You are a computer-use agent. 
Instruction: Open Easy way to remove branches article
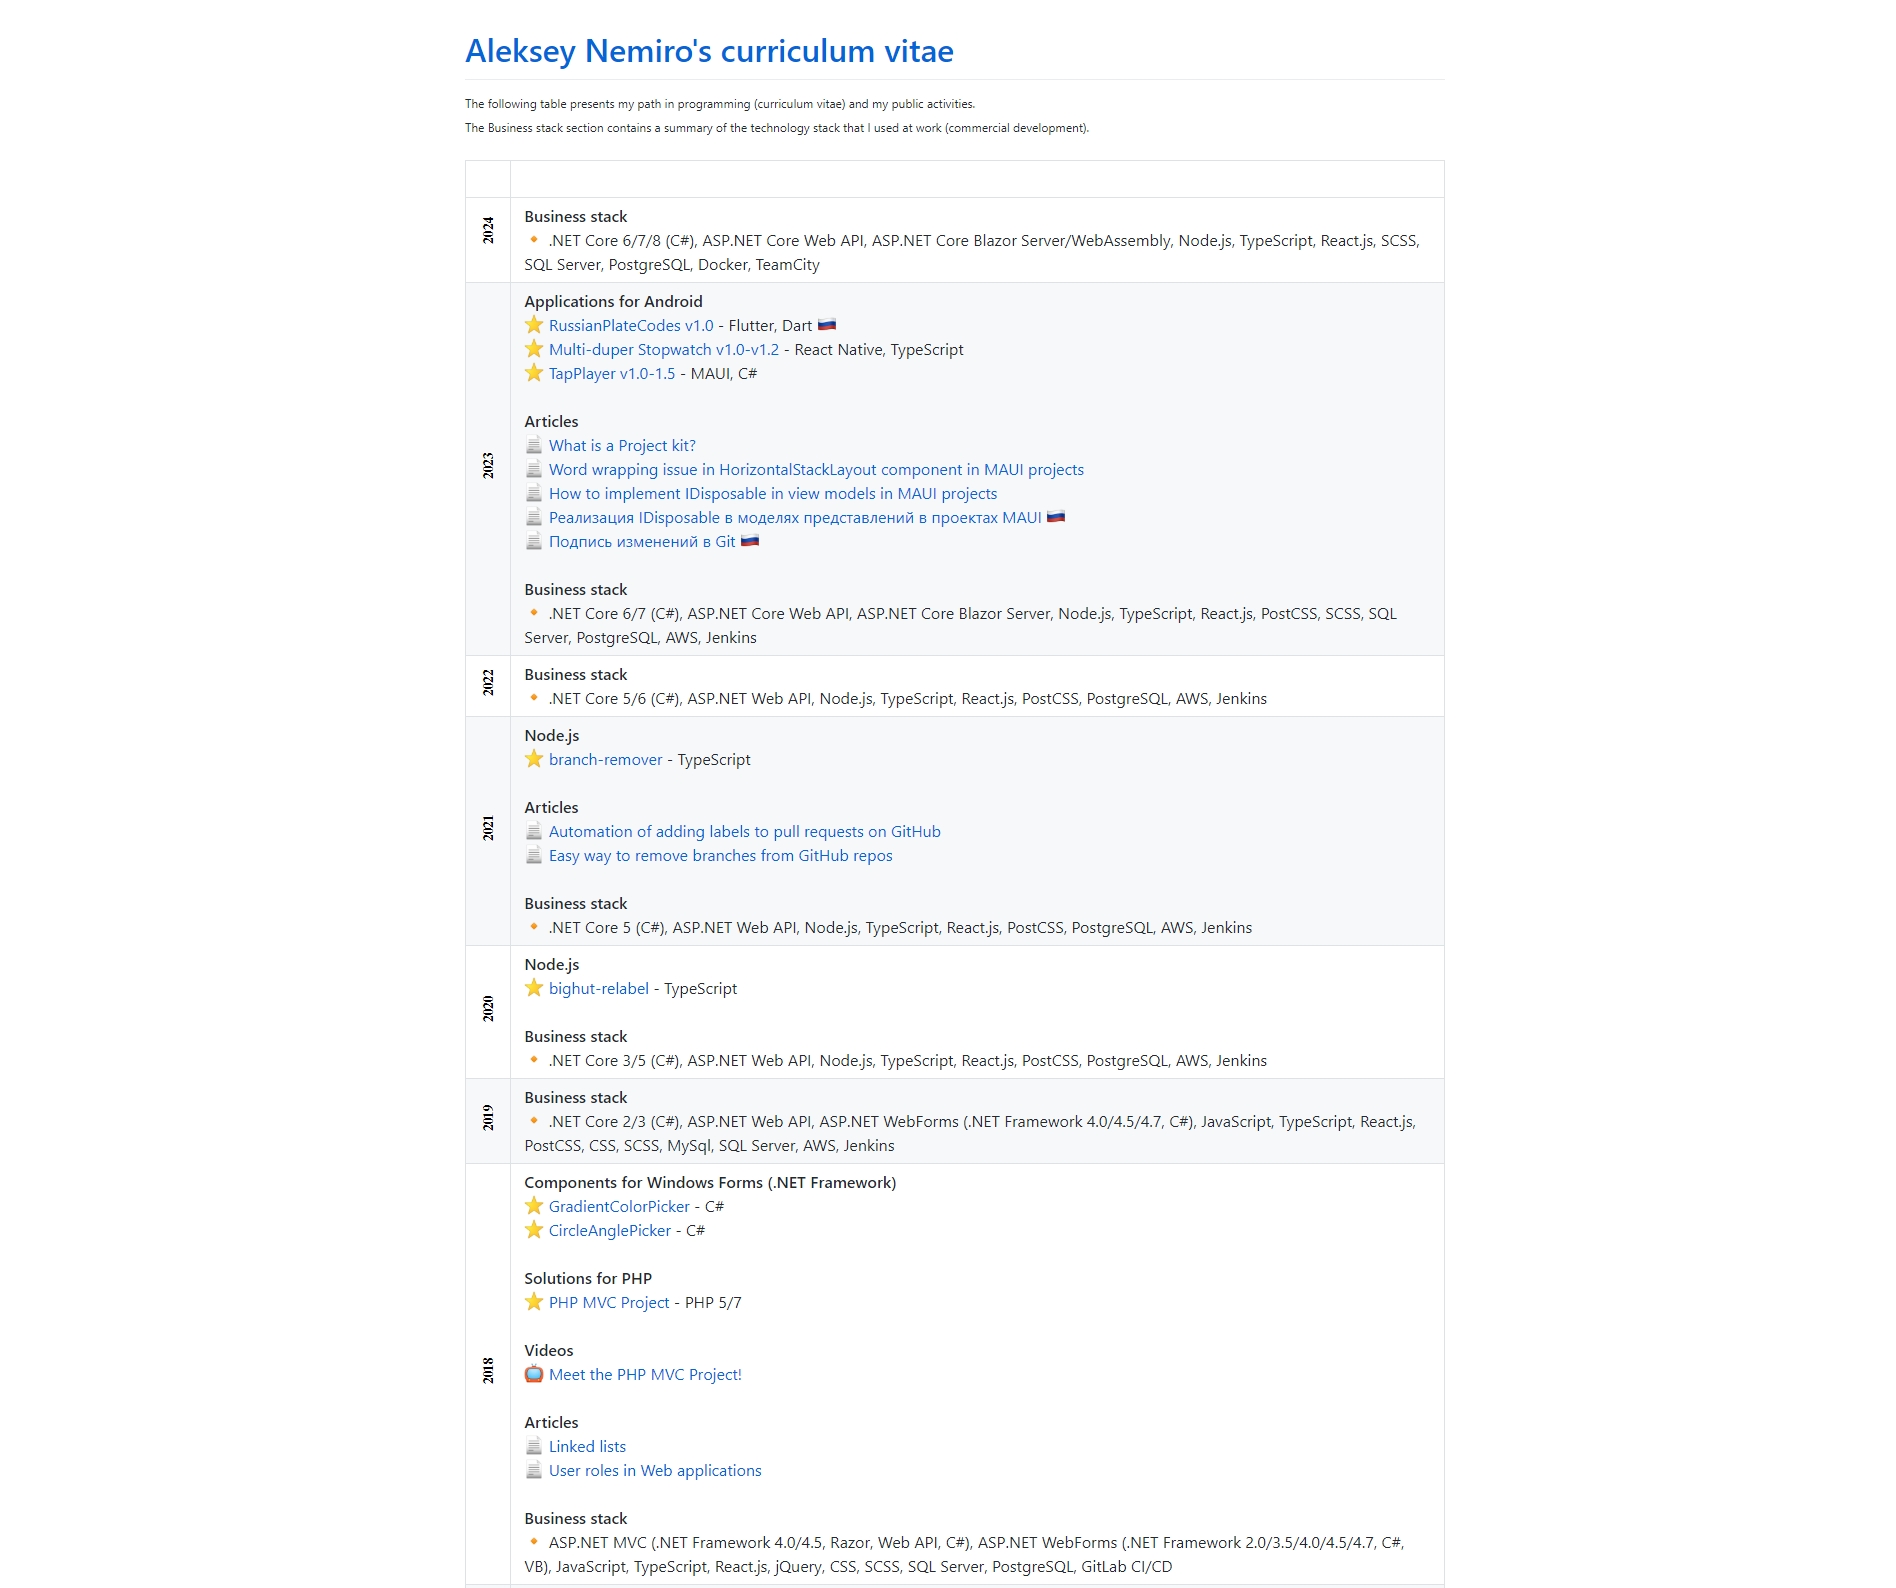pyautogui.click(x=720, y=856)
